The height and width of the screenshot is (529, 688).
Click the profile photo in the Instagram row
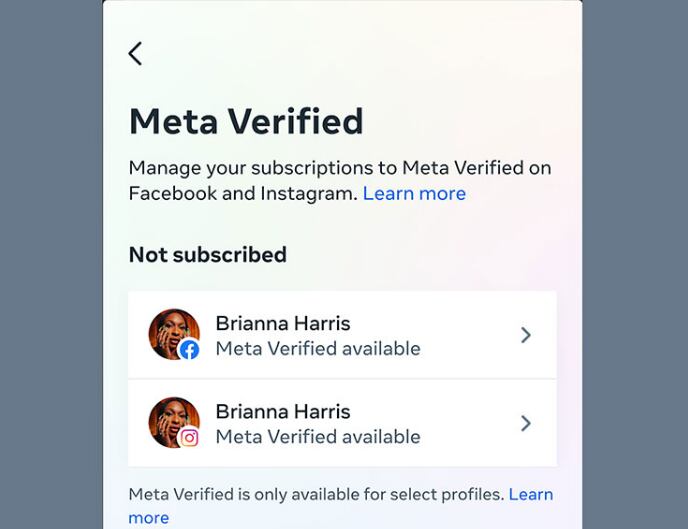(x=170, y=419)
